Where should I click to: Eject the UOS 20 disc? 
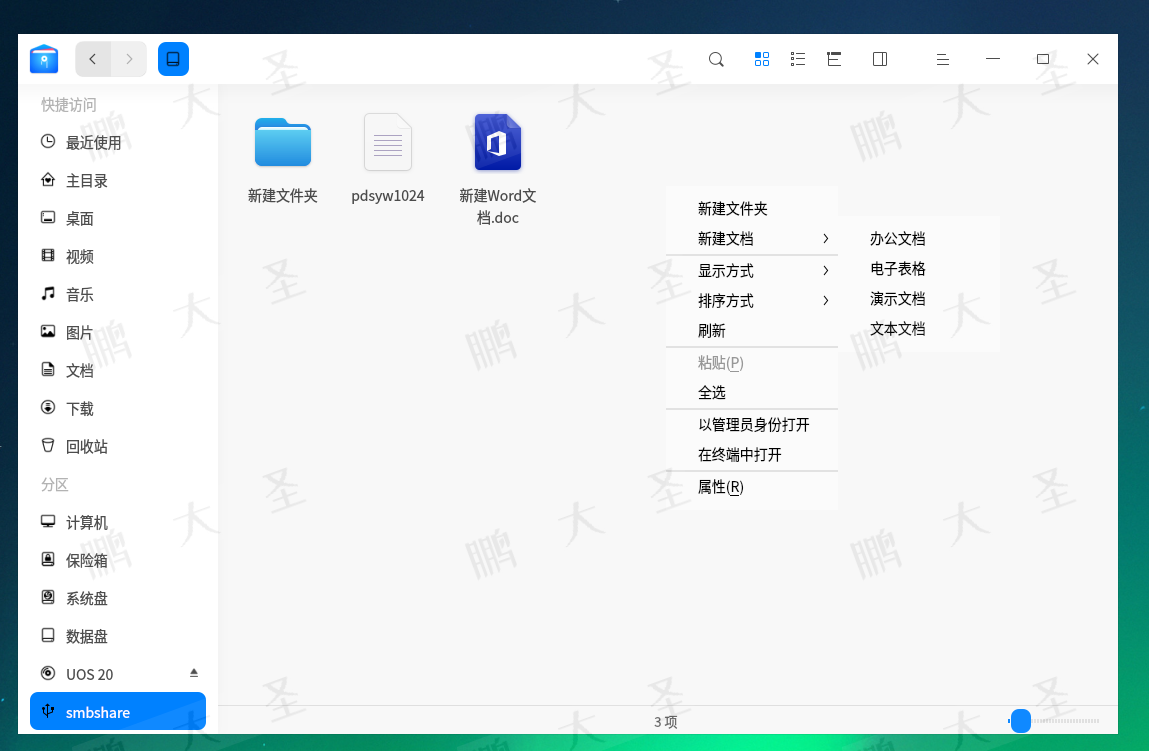(x=194, y=673)
